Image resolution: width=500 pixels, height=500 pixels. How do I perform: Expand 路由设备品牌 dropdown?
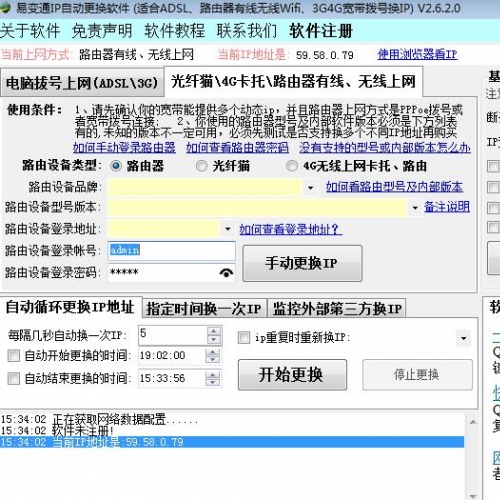click(310, 188)
